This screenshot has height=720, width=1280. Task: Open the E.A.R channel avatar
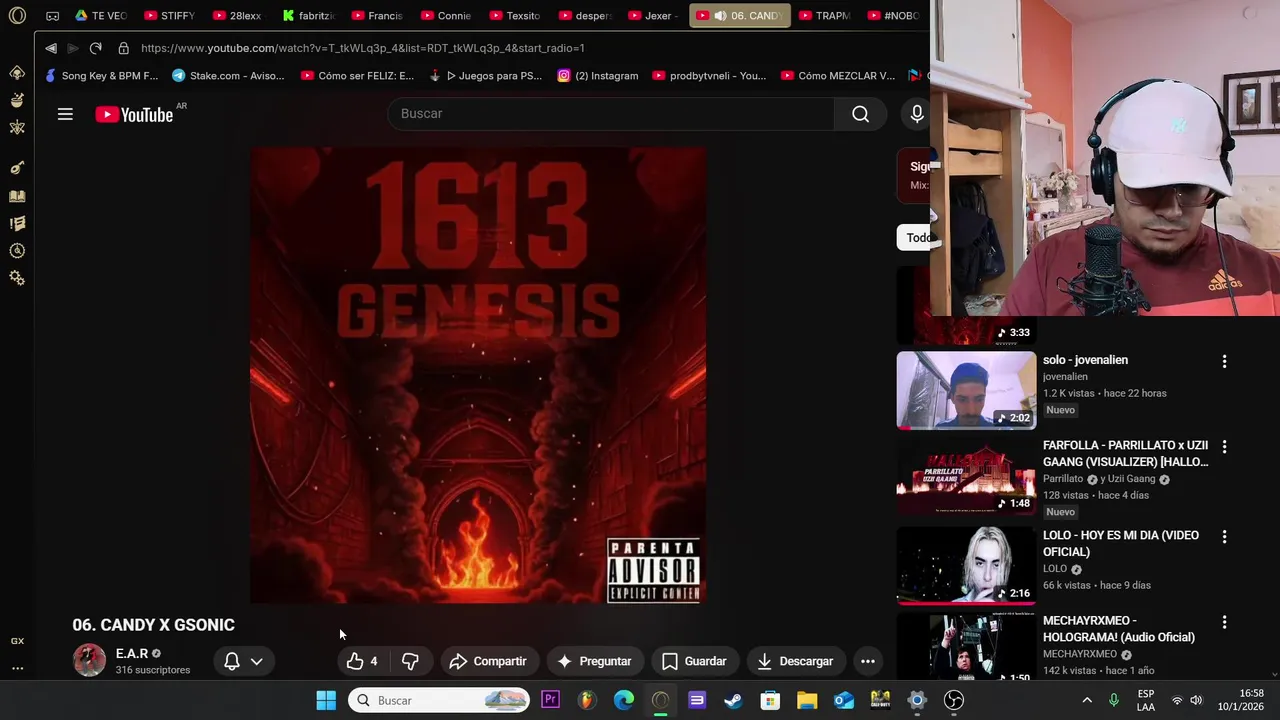pos(89,660)
